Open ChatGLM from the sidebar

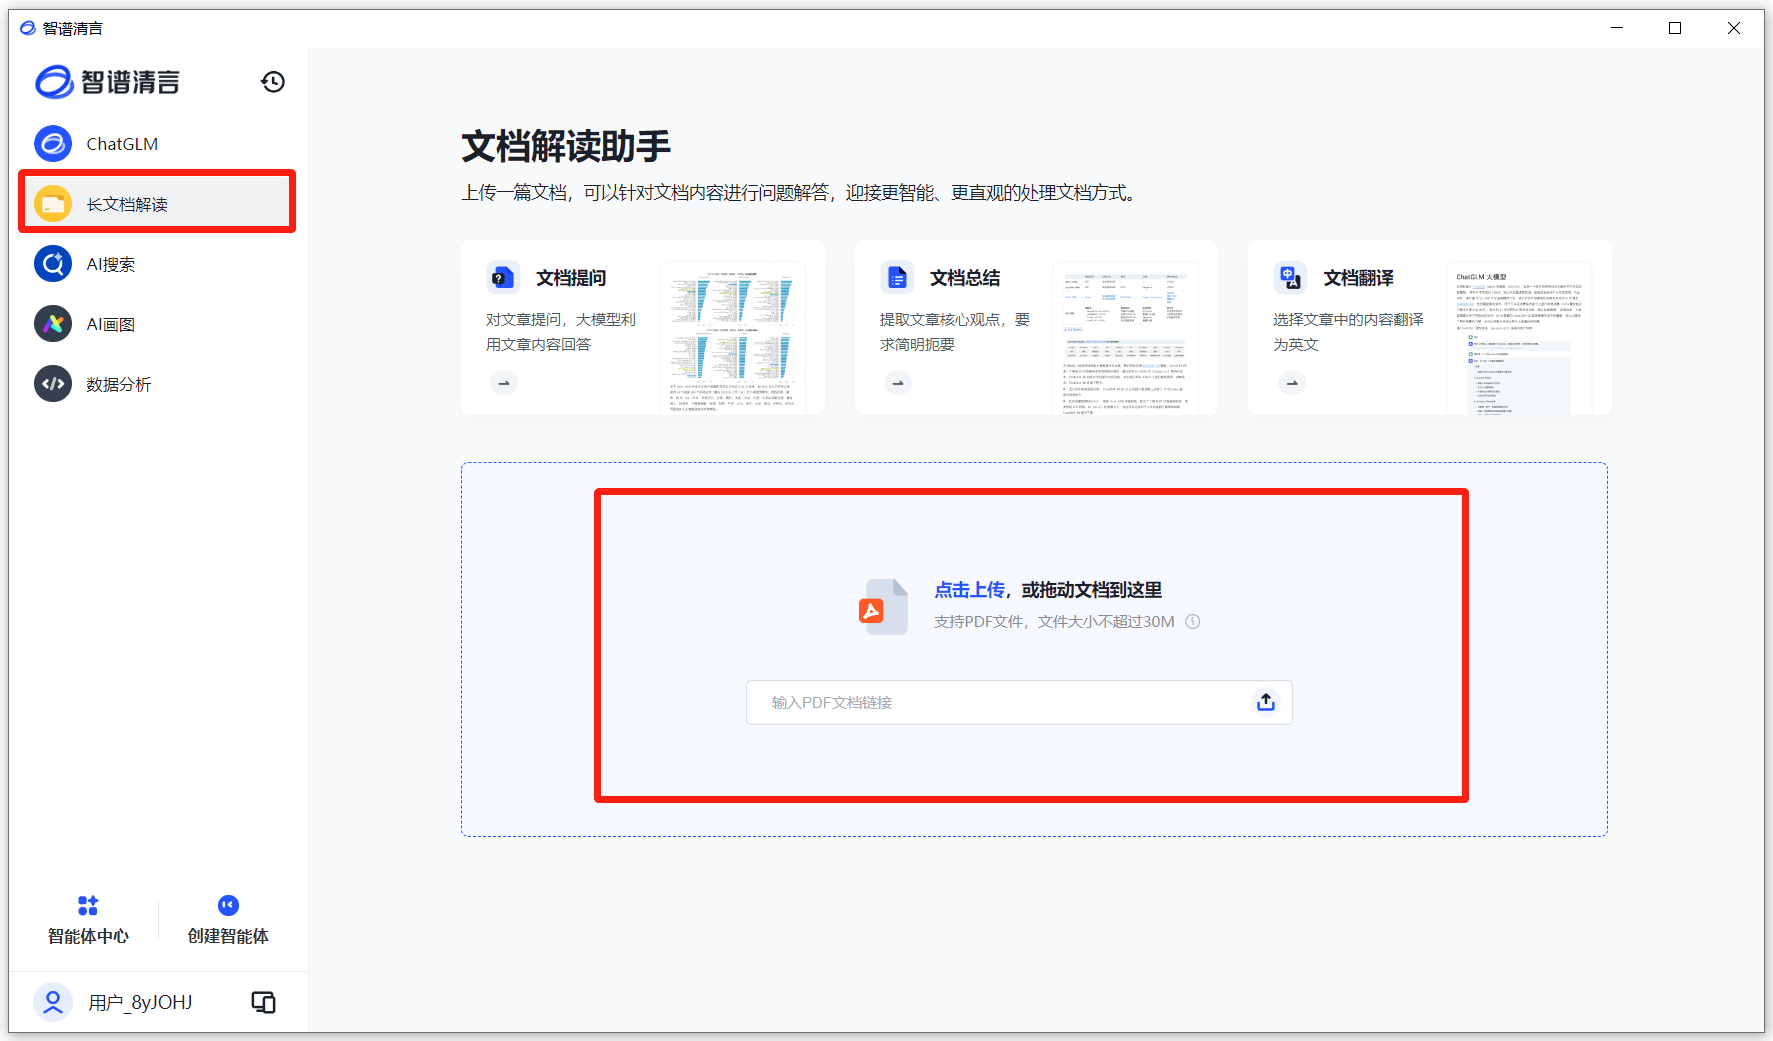pos(156,144)
